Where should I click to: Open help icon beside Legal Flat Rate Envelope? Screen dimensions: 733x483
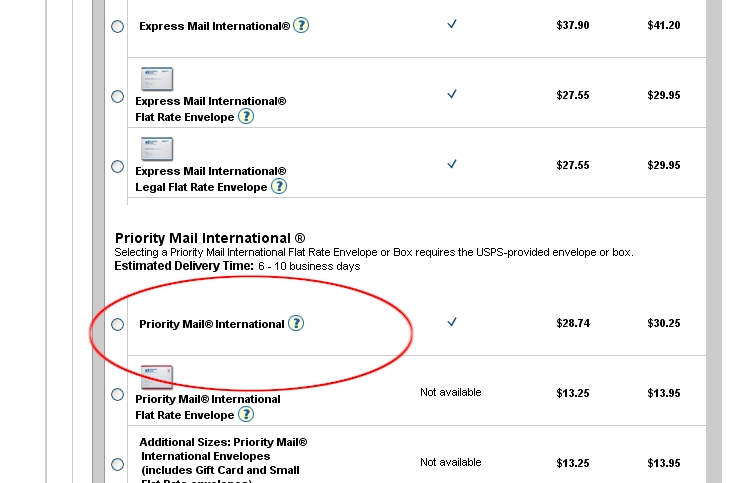point(279,186)
